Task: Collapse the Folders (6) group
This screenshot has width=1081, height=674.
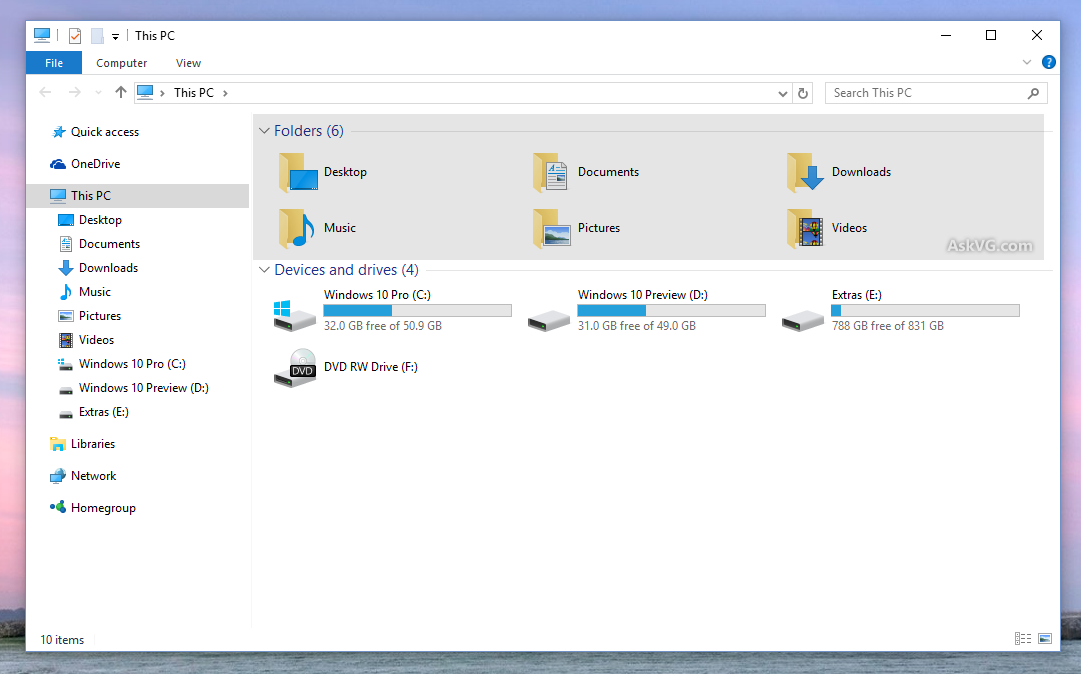Action: coord(264,131)
